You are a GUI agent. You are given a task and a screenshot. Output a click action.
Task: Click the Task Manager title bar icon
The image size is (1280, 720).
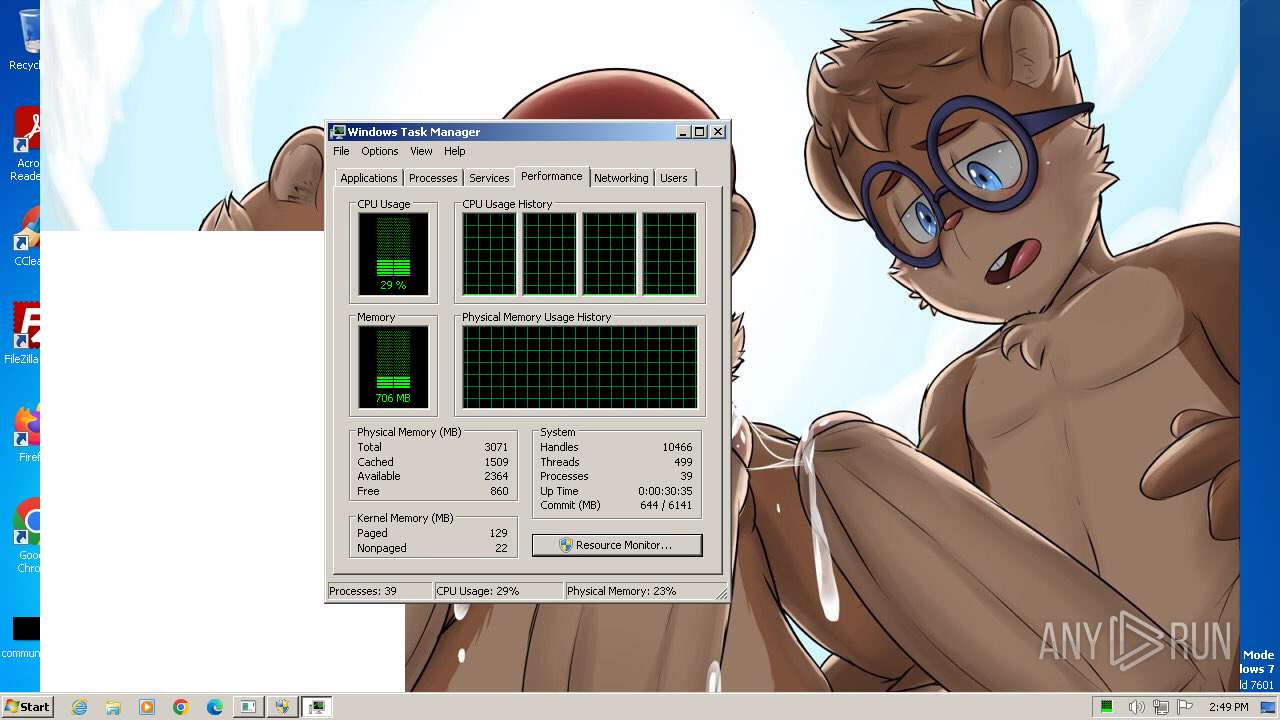point(338,132)
